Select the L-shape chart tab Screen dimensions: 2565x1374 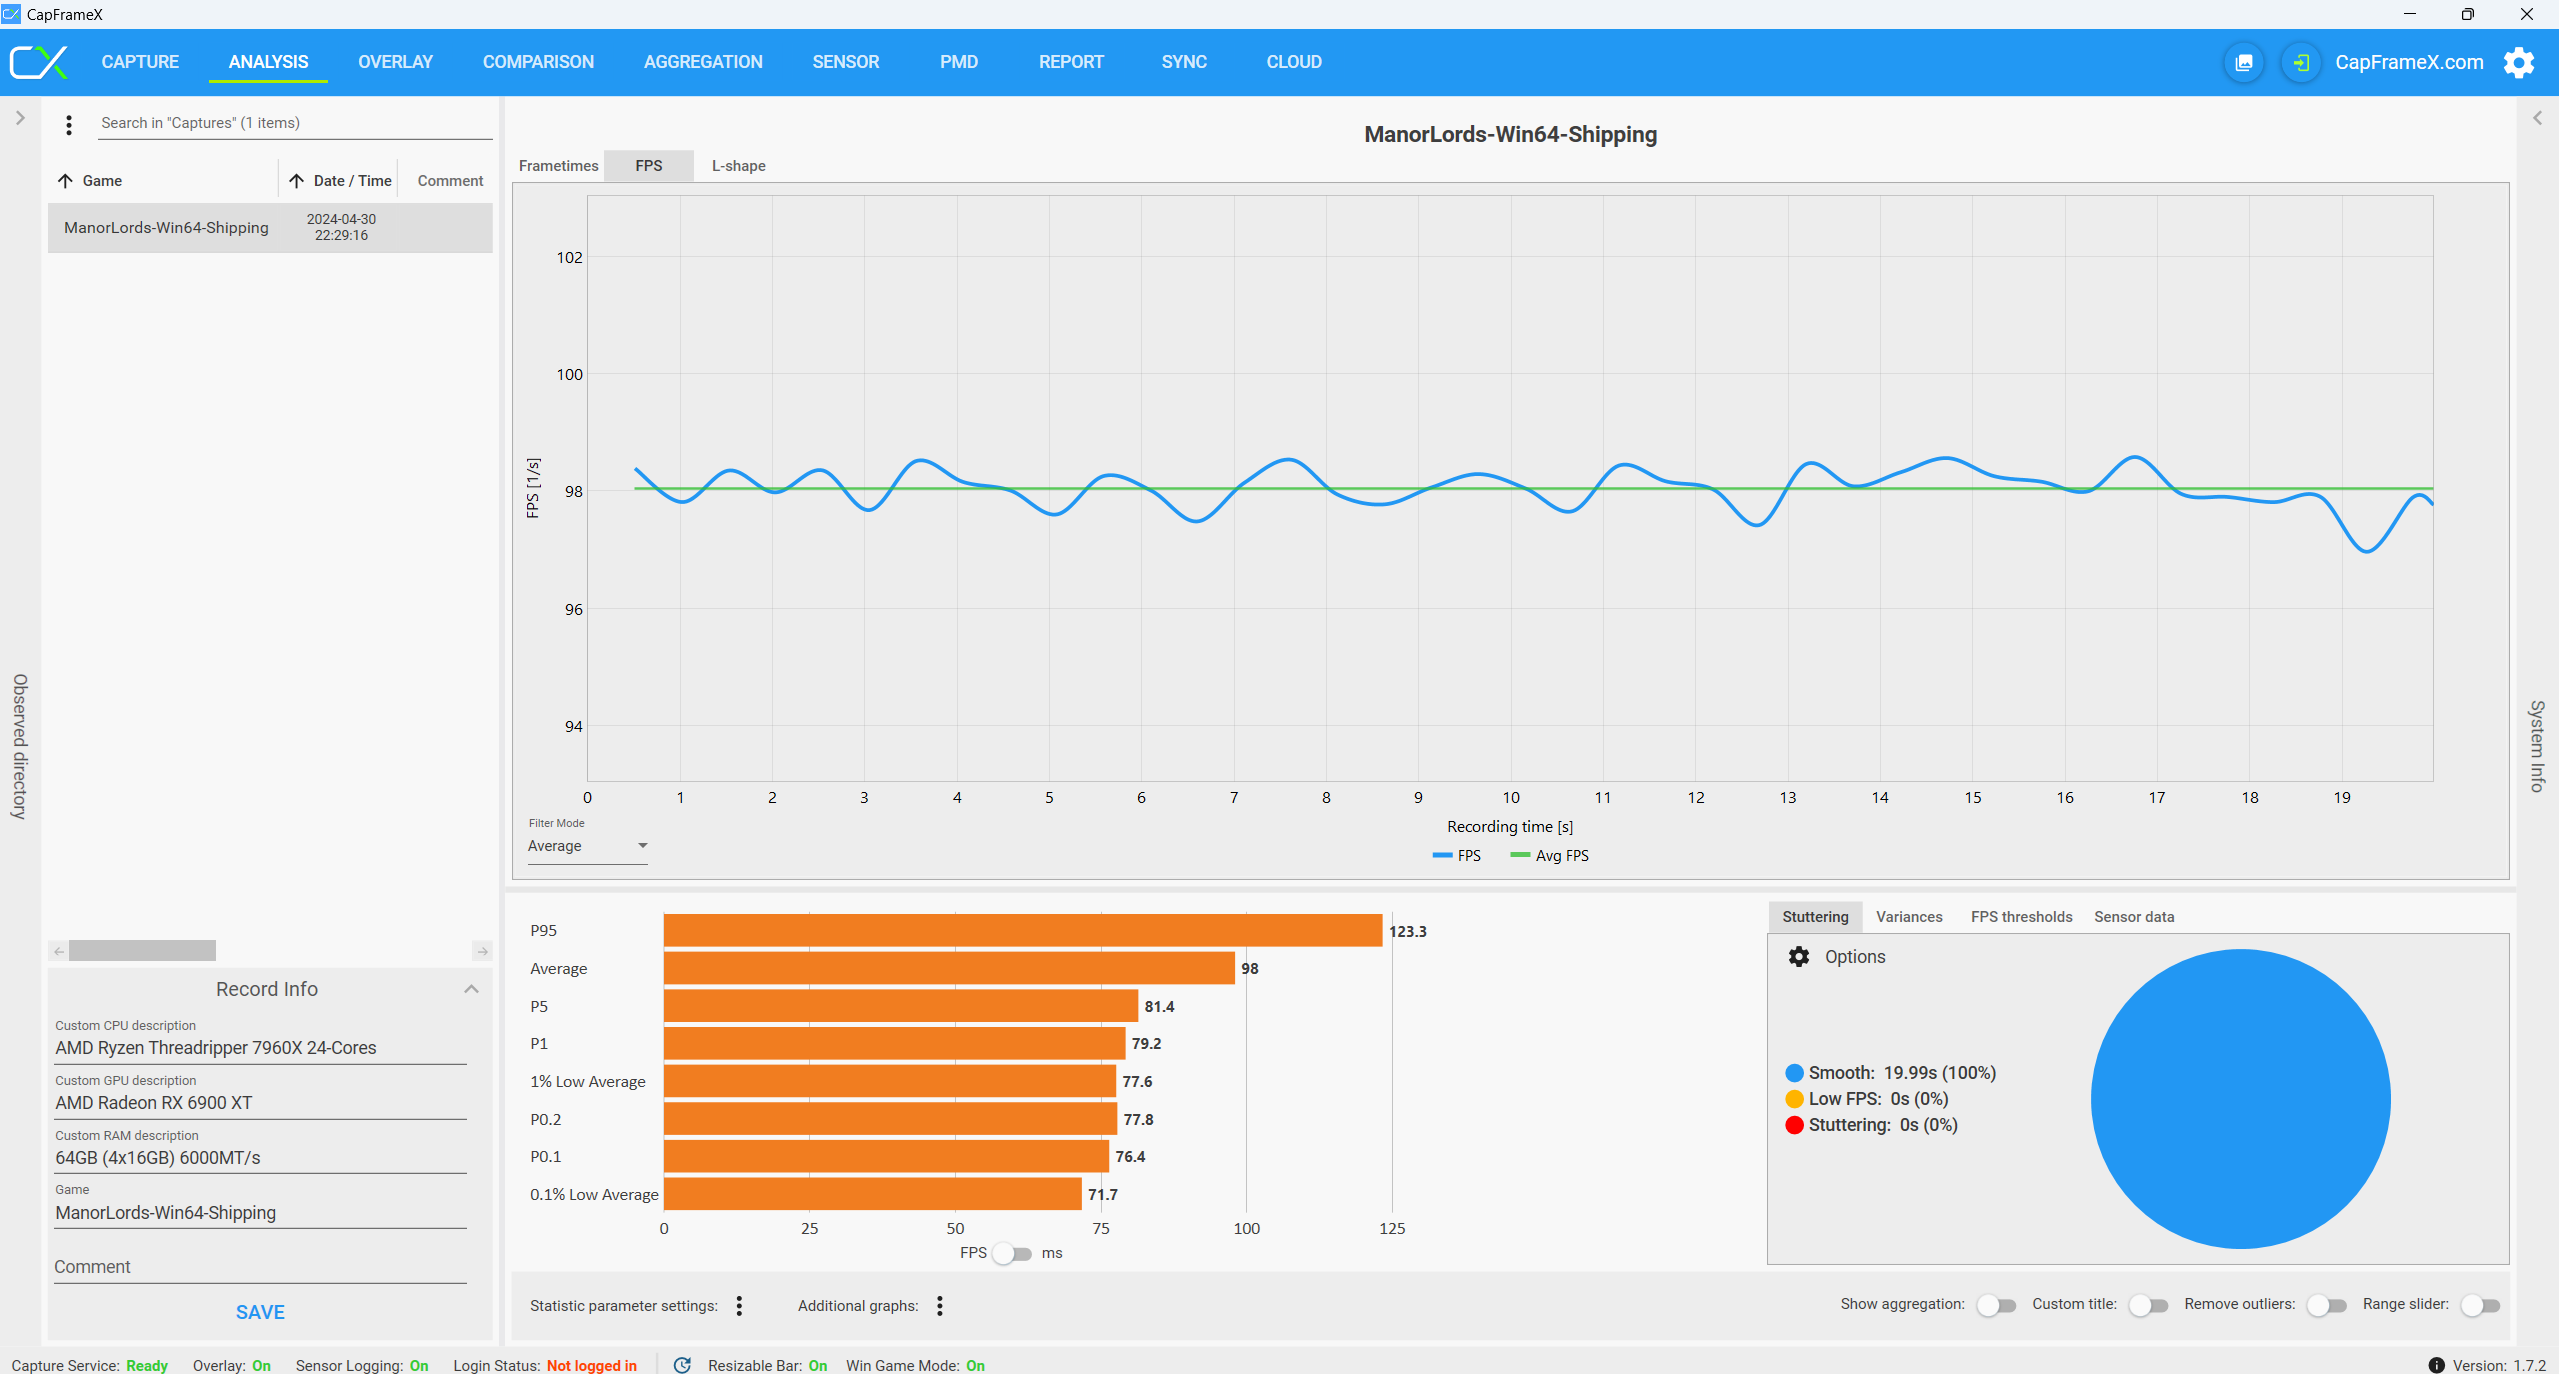click(740, 166)
